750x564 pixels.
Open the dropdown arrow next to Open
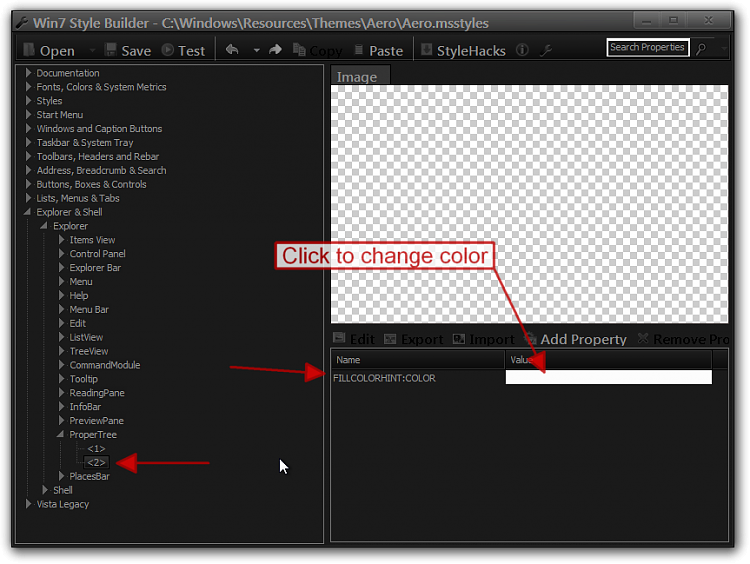tap(92, 50)
